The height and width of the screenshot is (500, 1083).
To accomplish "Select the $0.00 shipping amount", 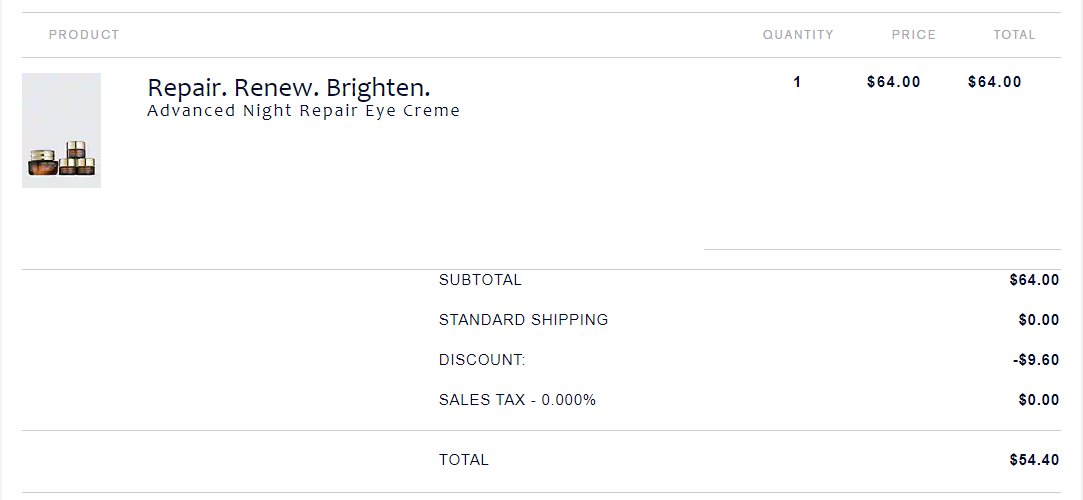I will [x=1039, y=320].
